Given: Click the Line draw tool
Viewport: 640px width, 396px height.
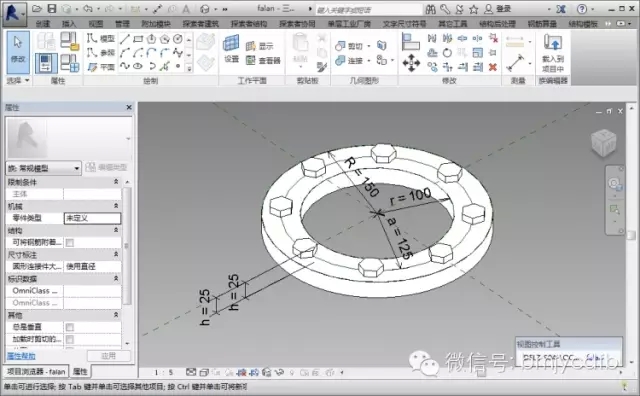Looking at the screenshot, I should point(125,39).
